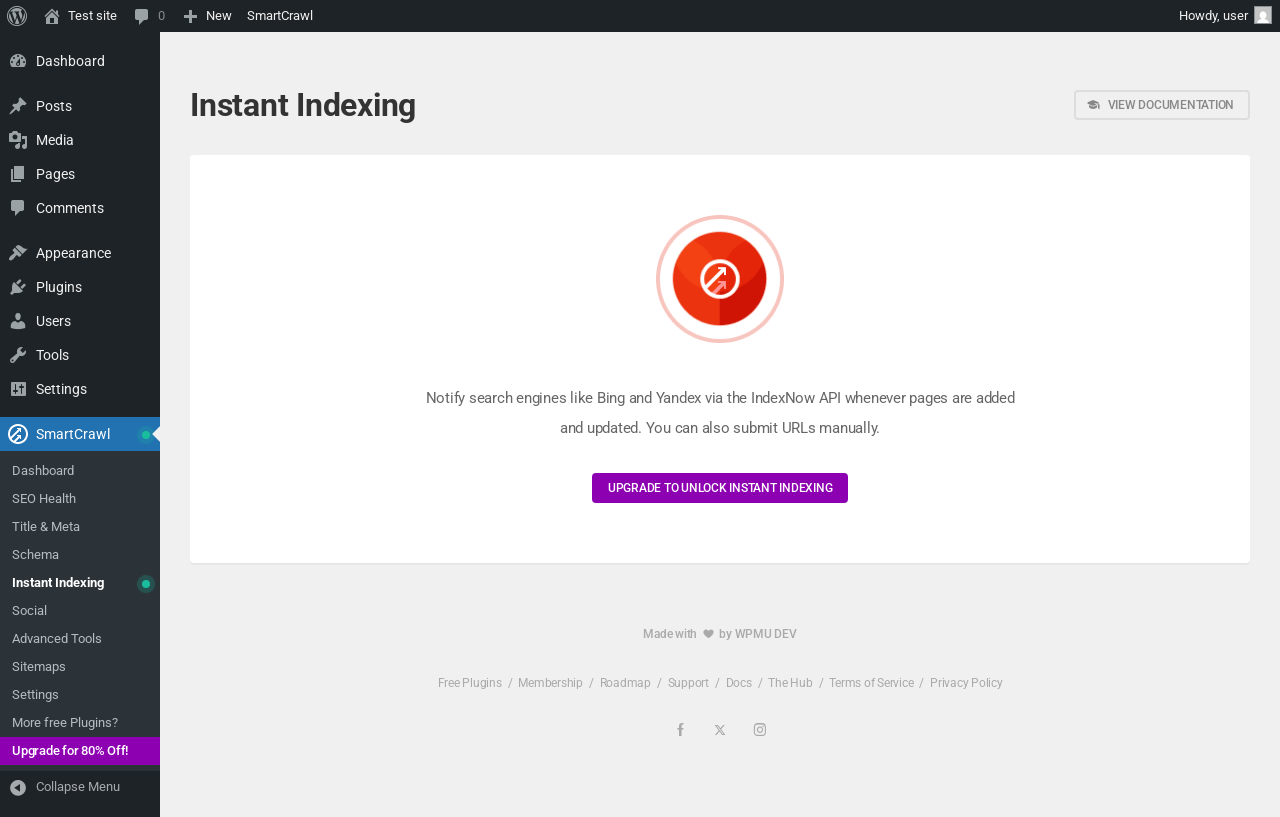Open Social submenu item
Viewport: 1280px width, 817px height.
(x=80, y=611)
